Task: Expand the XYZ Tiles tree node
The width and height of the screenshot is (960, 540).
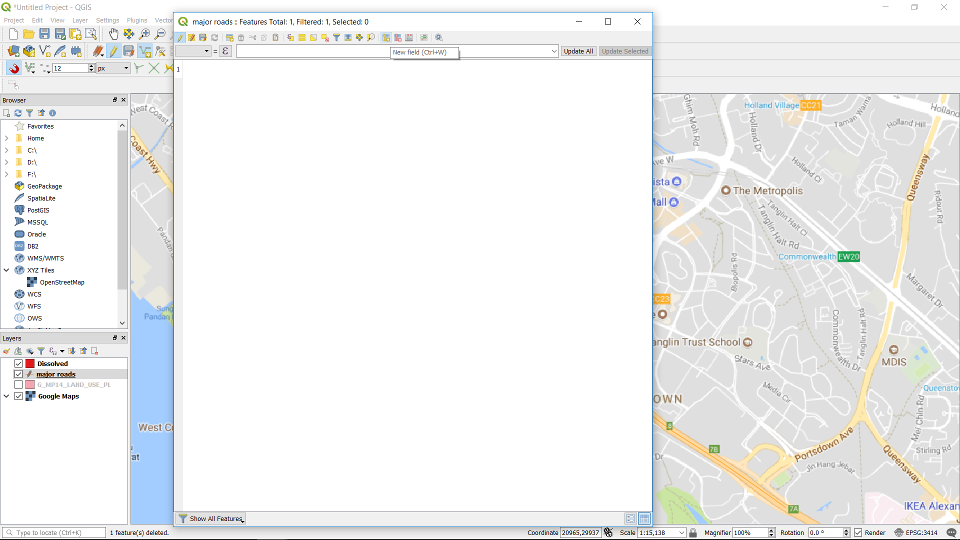Action: point(6,270)
